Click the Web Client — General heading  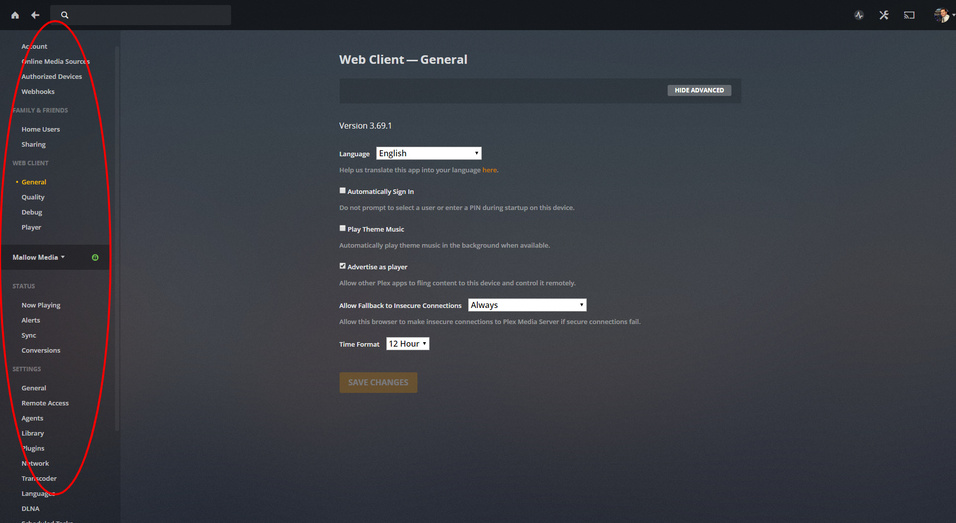403,60
